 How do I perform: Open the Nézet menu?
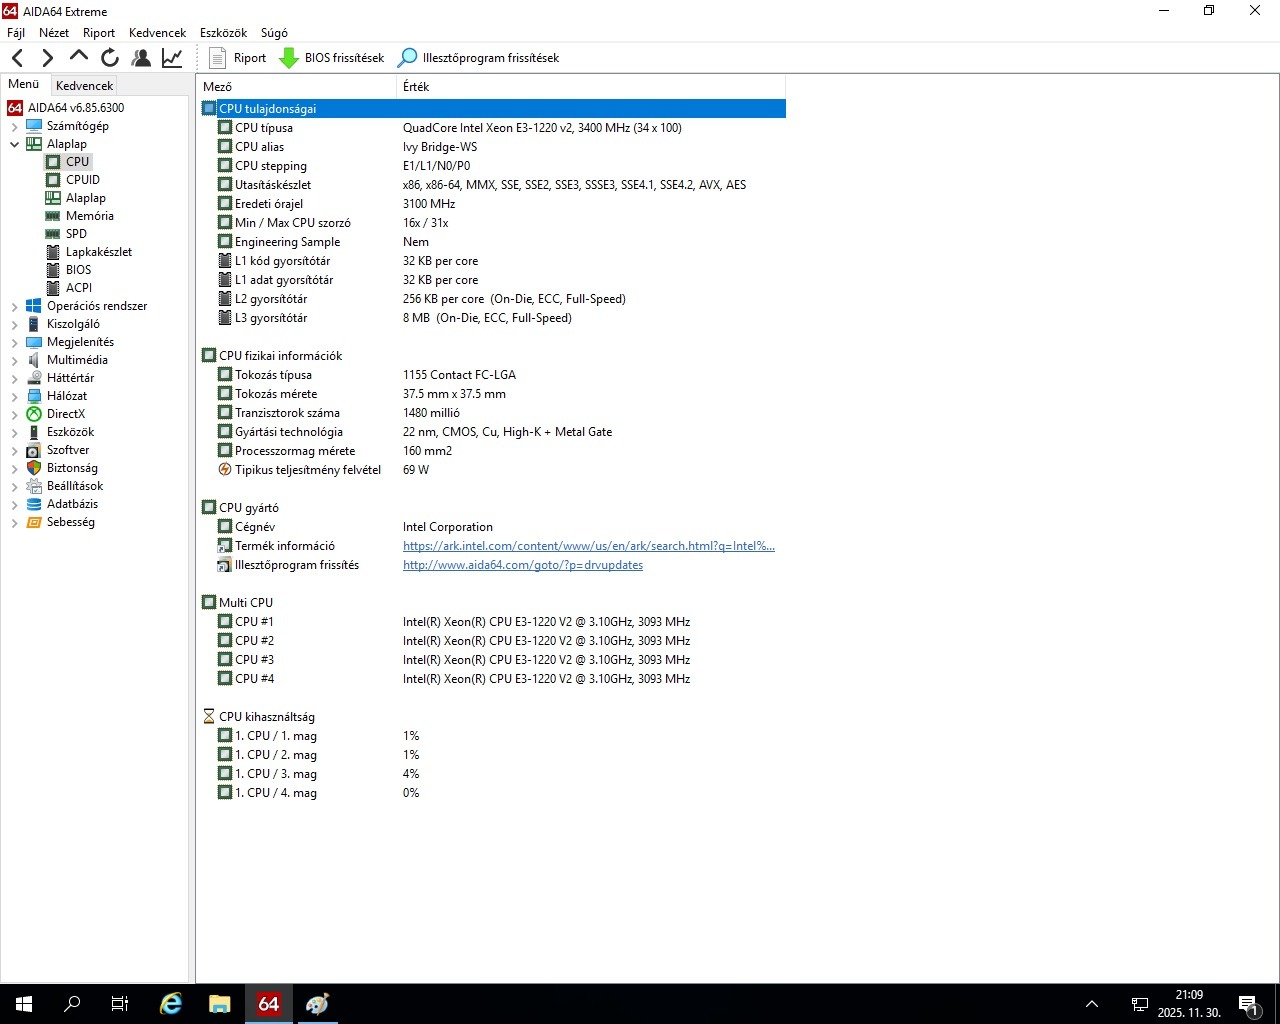click(54, 32)
